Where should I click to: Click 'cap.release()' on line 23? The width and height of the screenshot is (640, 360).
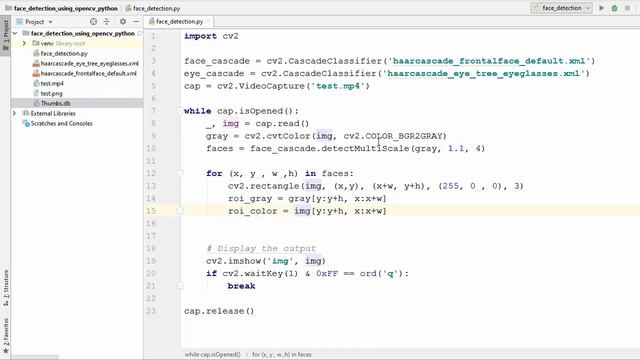(x=219, y=311)
